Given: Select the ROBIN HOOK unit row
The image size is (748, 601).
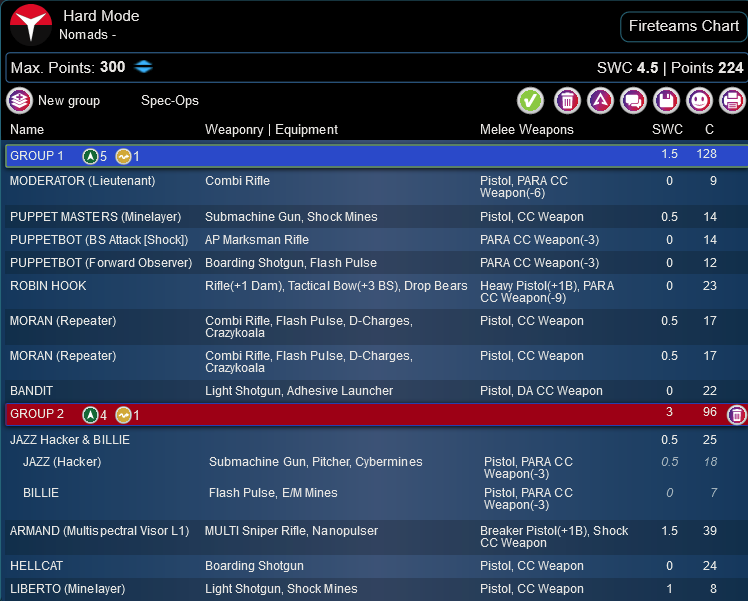Looking at the screenshot, I should pyautogui.click(x=376, y=292).
